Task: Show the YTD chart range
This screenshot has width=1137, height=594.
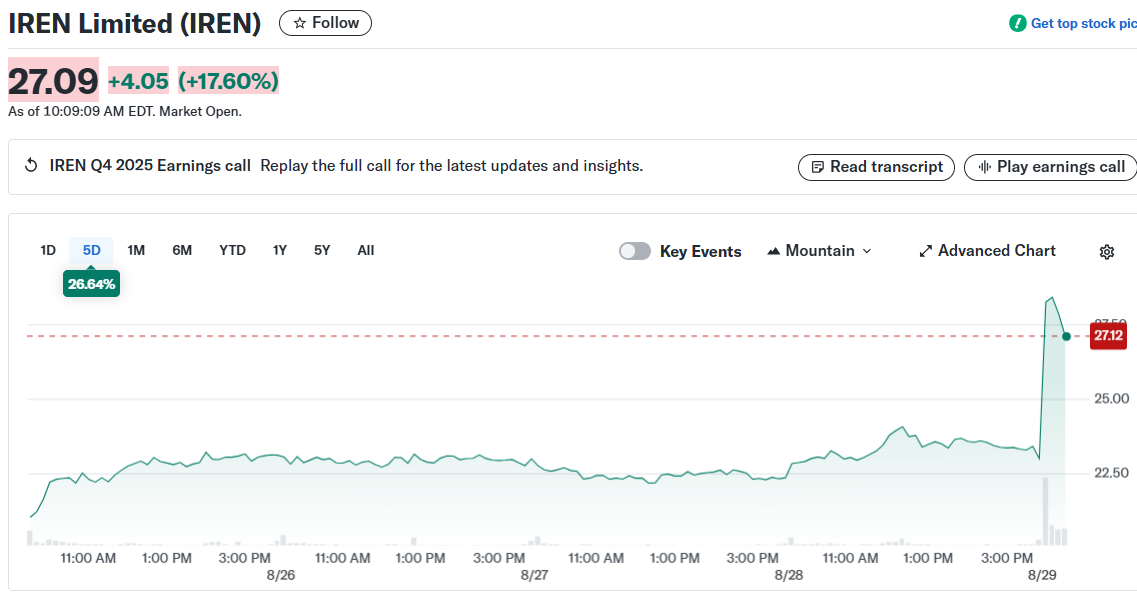Action: [232, 250]
